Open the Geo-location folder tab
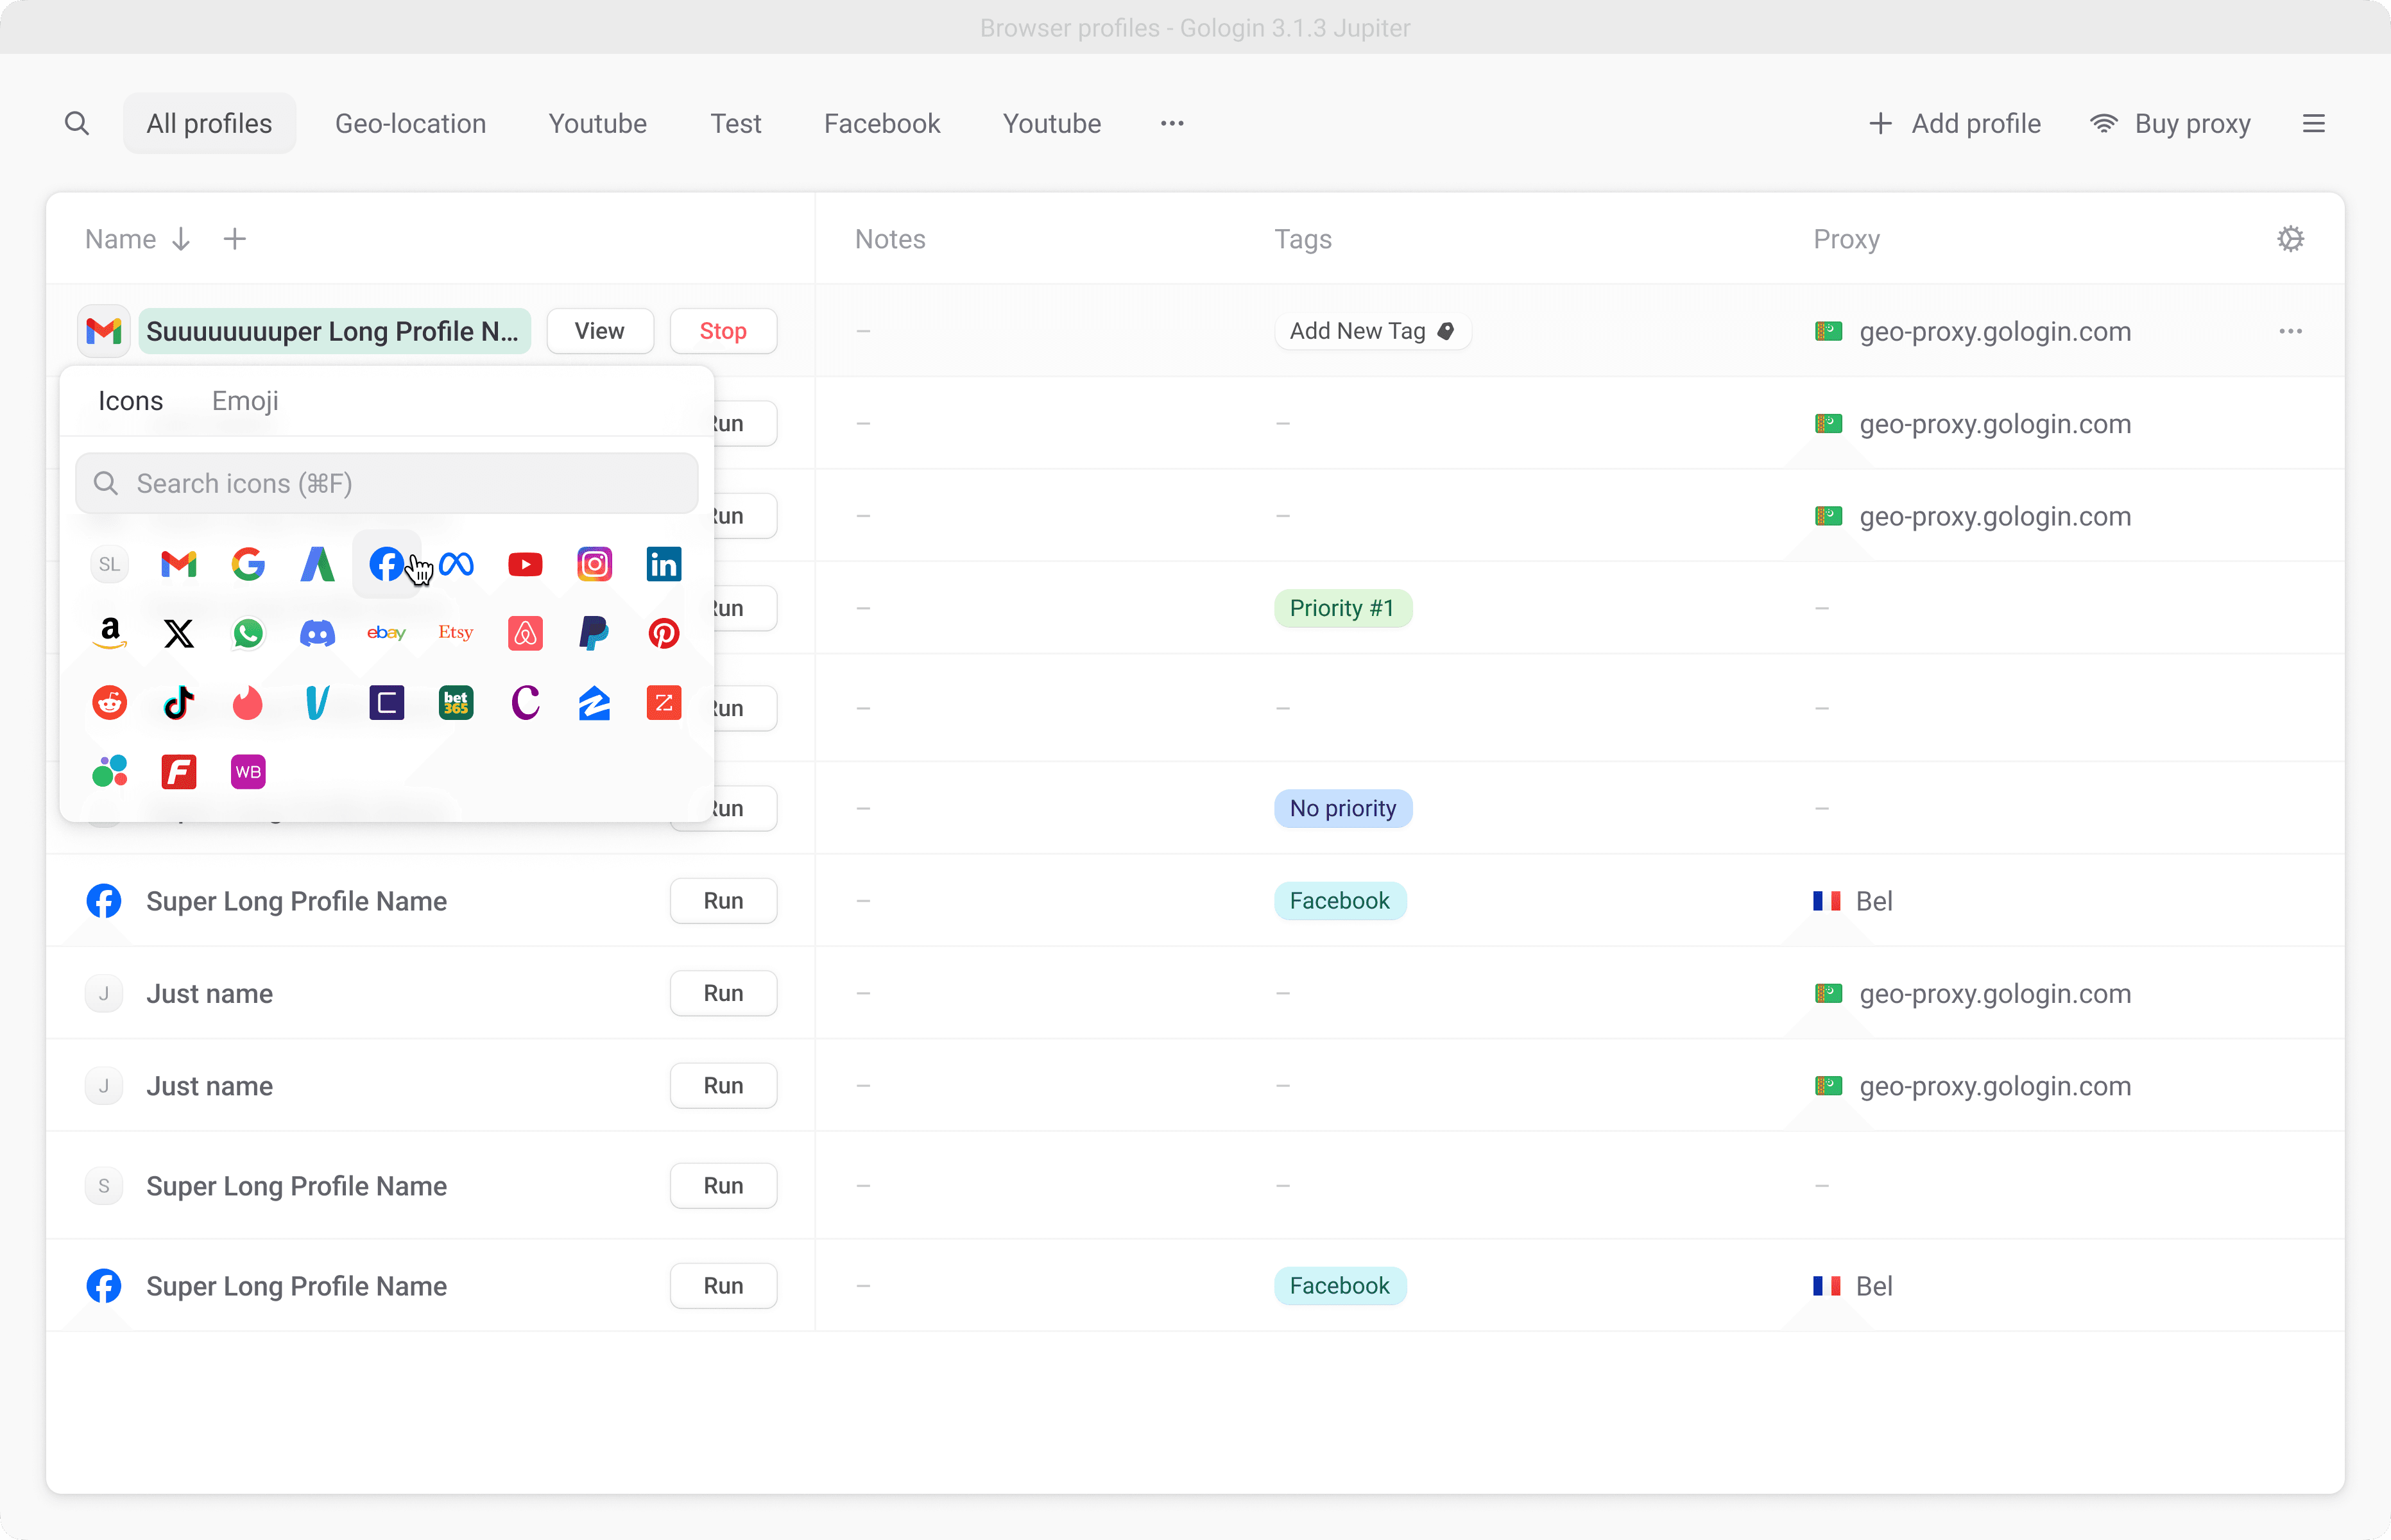 (x=410, y=124)
